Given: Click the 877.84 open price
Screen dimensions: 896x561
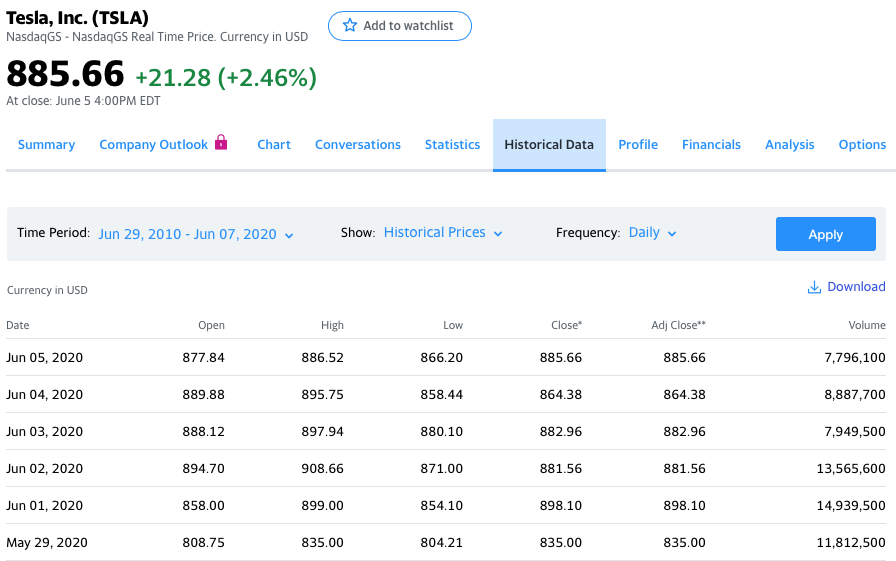Looking at the screenshot, I should [203, 358].
